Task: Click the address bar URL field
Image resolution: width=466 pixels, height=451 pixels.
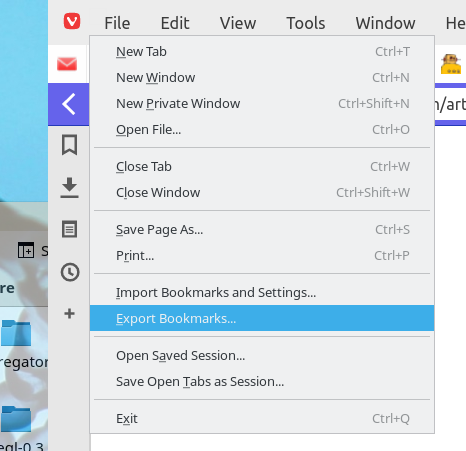Action: pyautogui.click(x=450, y=105)
